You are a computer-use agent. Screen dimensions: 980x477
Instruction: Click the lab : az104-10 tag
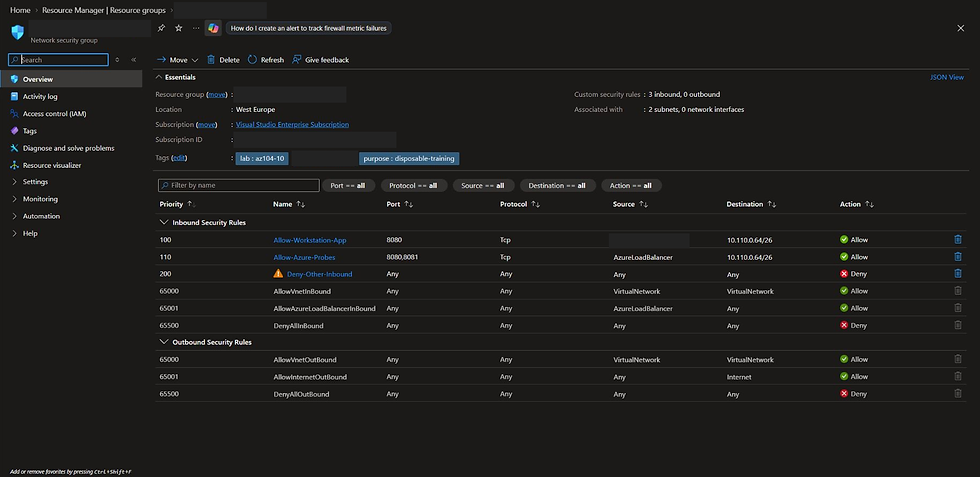pos(262,159)
